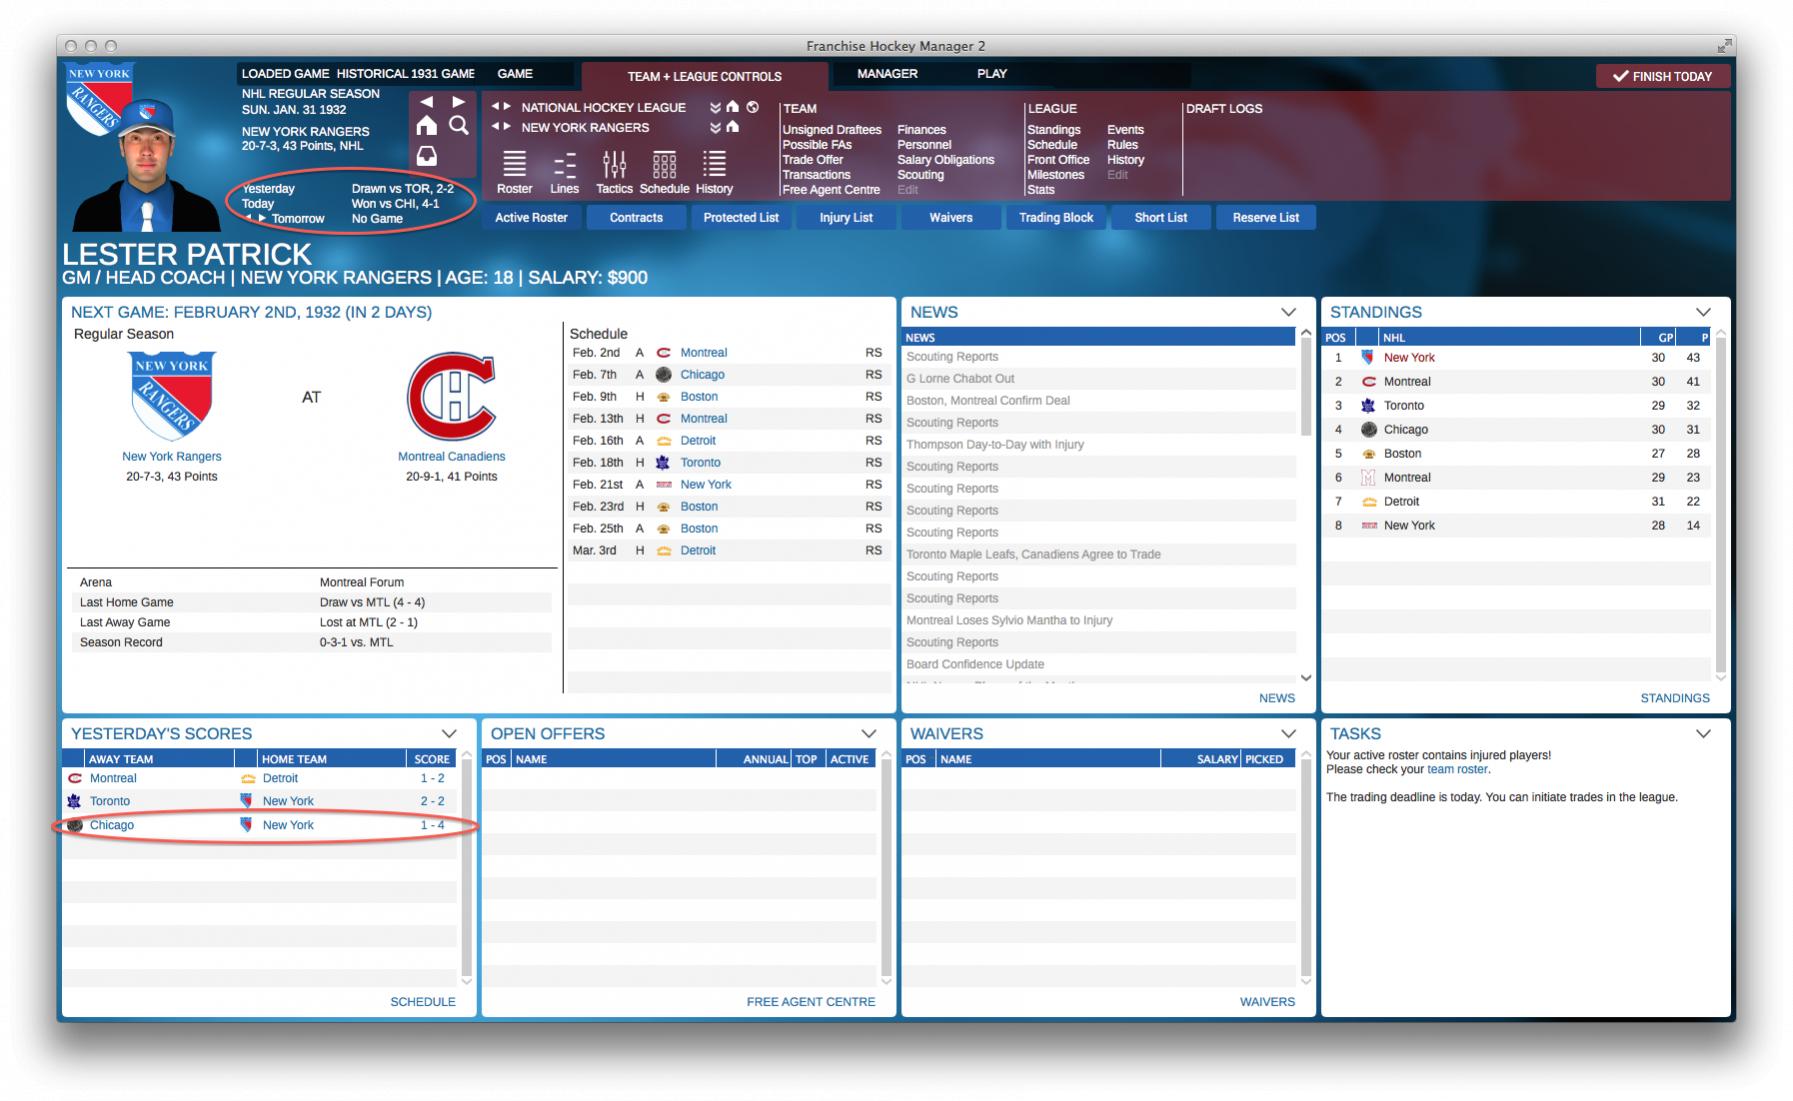Step the Tomorrow day arrows forward

pyautogui.click(x=263, y=219)
